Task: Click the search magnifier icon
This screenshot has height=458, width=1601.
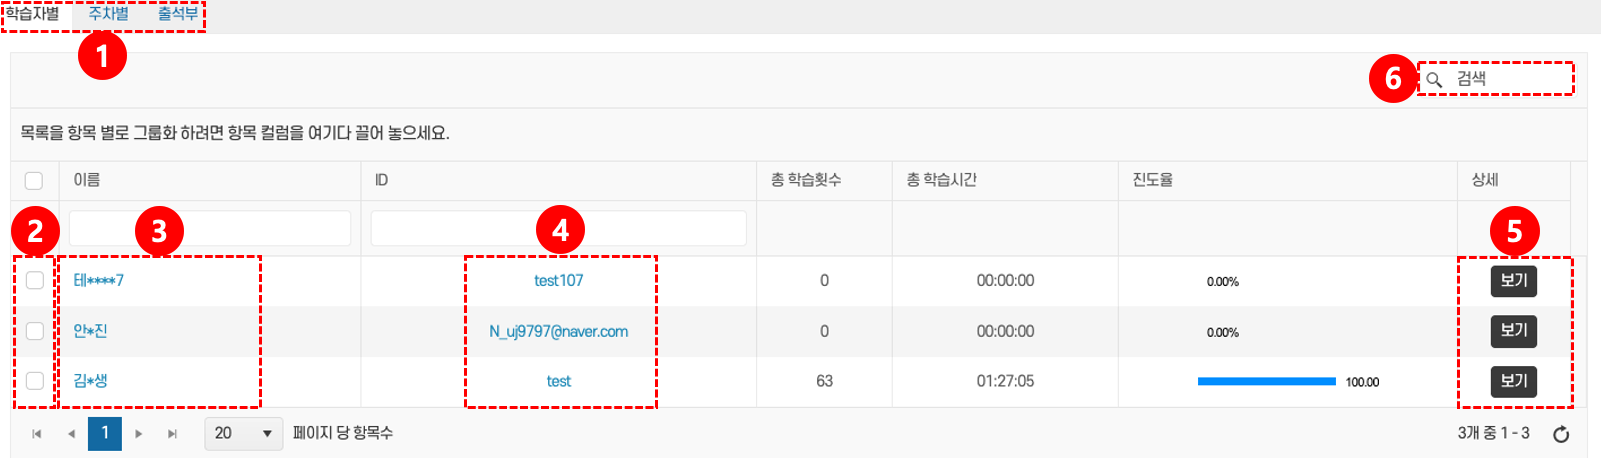Action: pos(1434,79)
